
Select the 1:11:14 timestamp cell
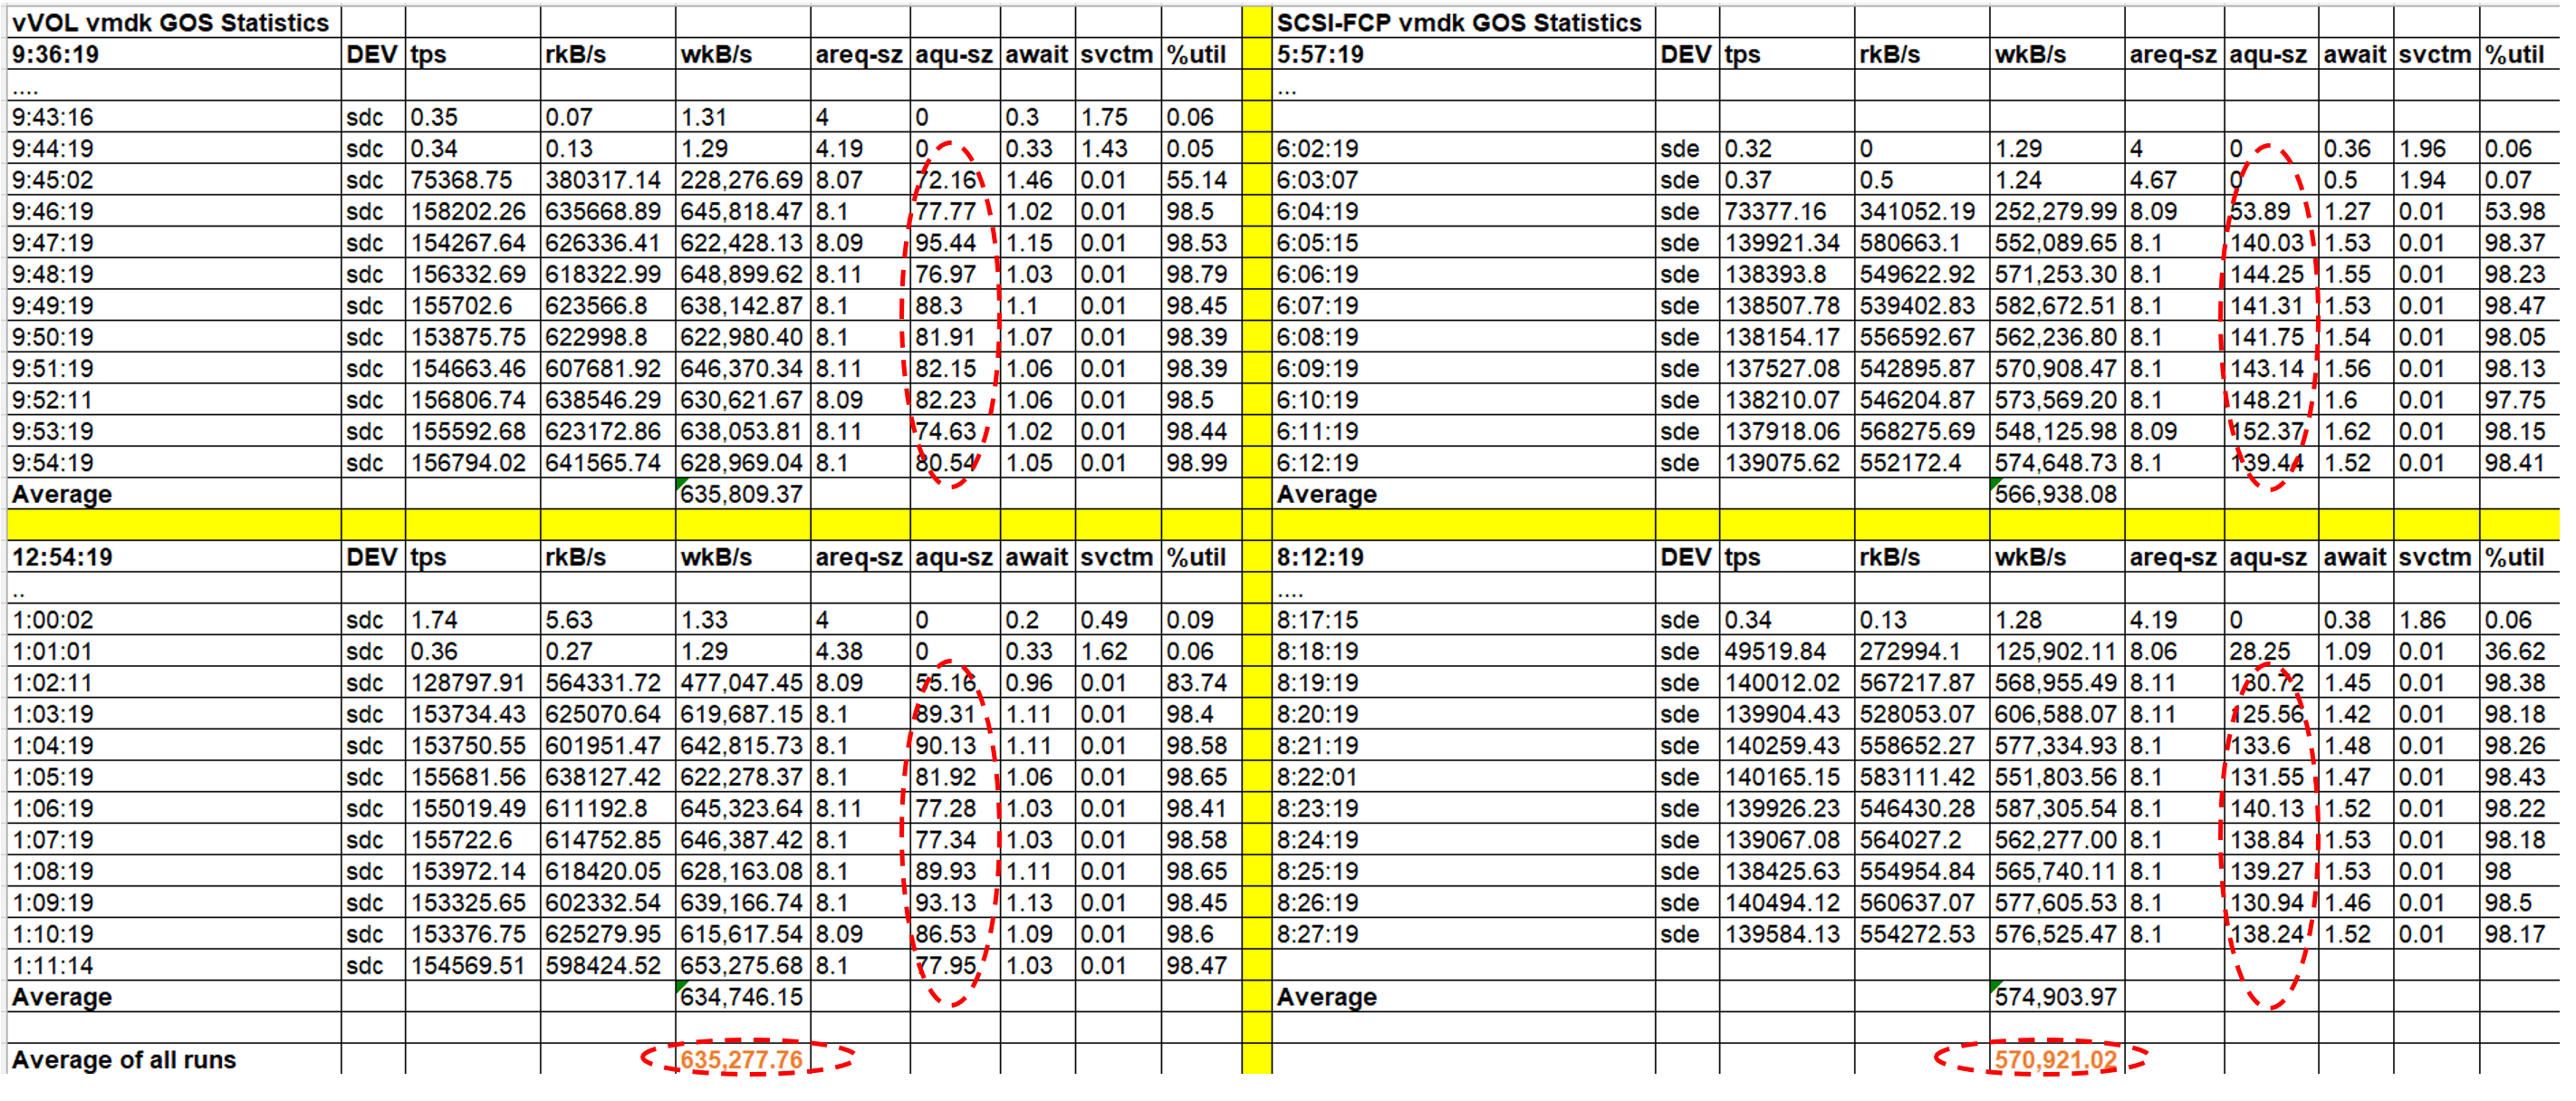click(52, 965)
